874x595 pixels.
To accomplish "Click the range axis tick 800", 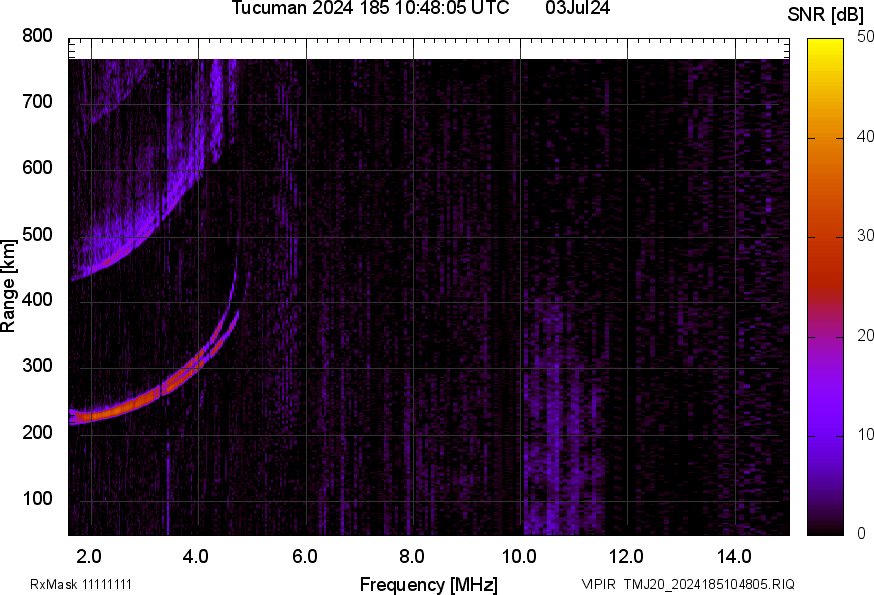I will click(x=37, y=36).
